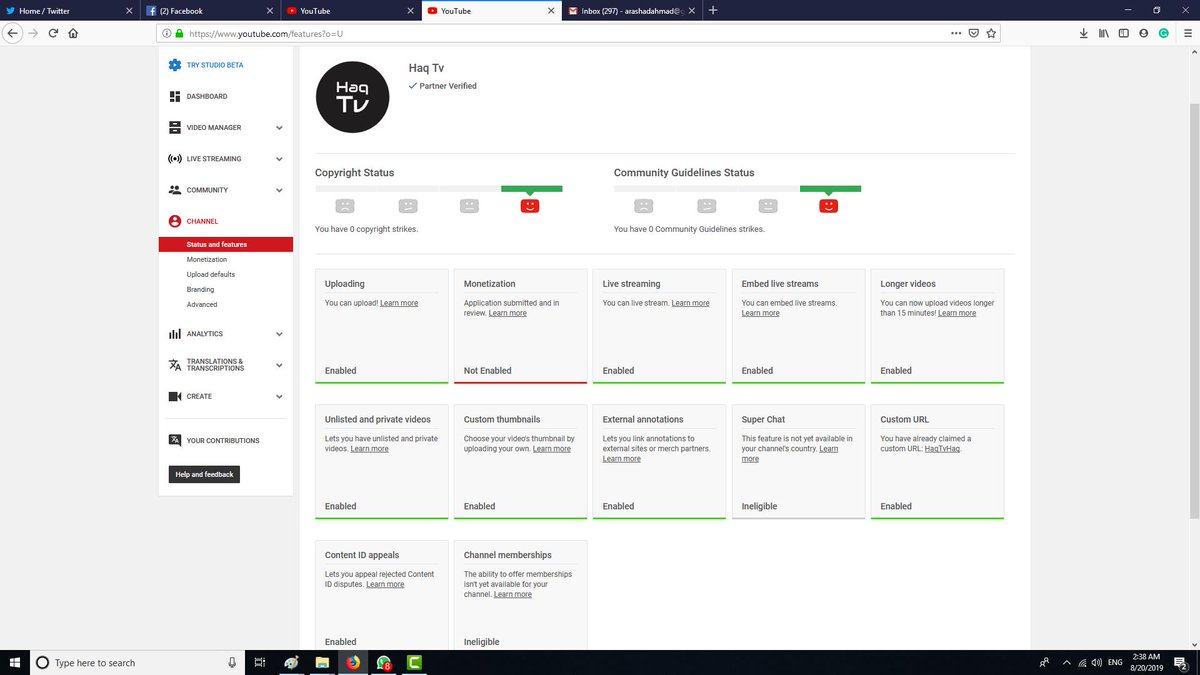Reload the page with refresh icon

pyautogui.click(x=53, y=32)
